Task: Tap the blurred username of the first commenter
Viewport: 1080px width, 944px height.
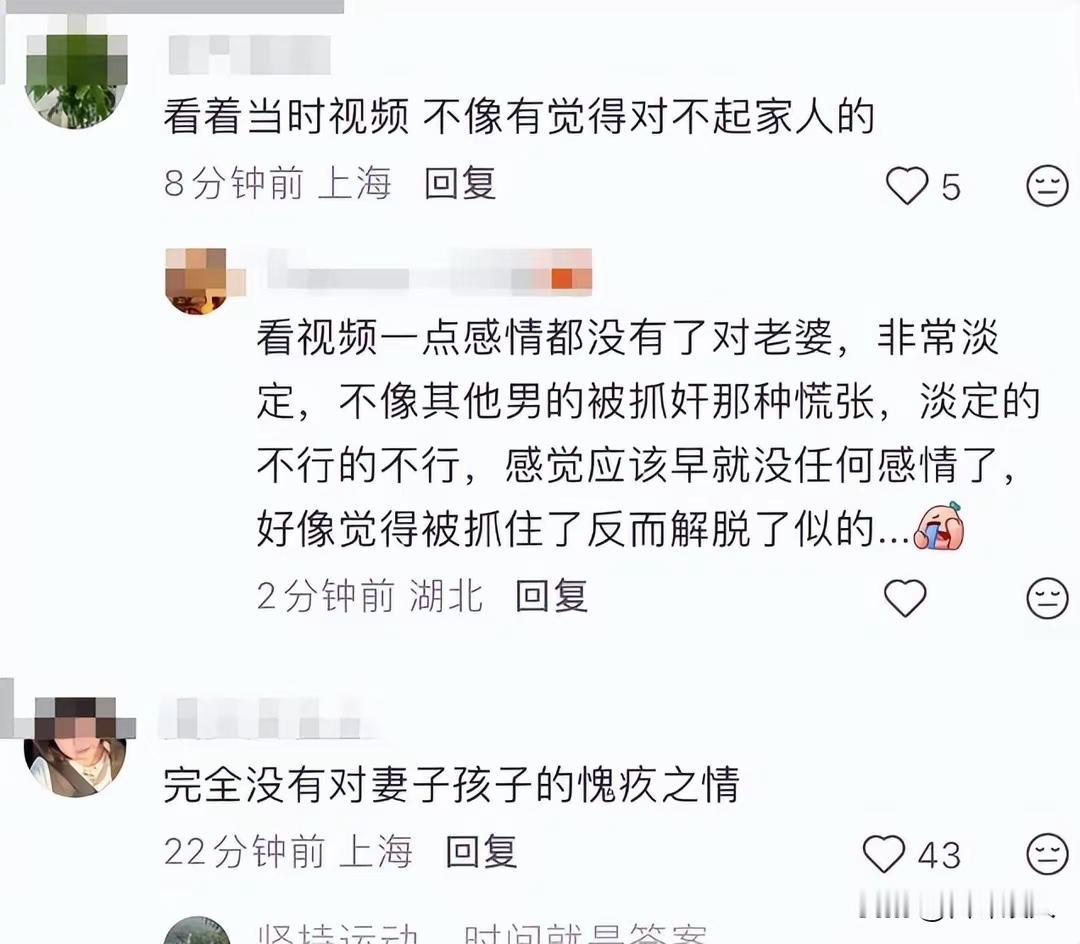Action: pyautogui.click(x=249, y=54)
